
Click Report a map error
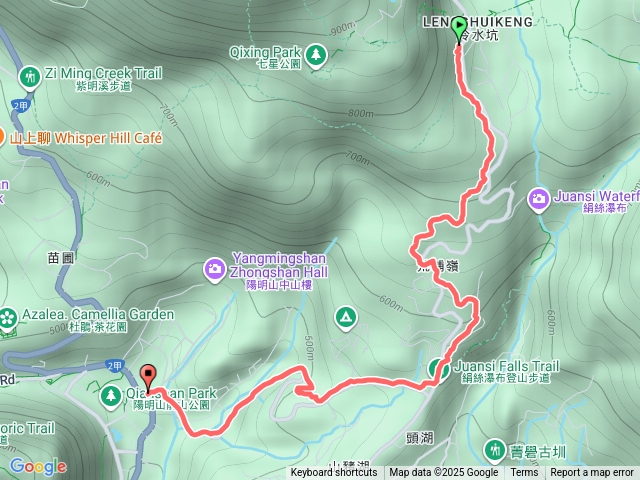(x=592, y=473)
